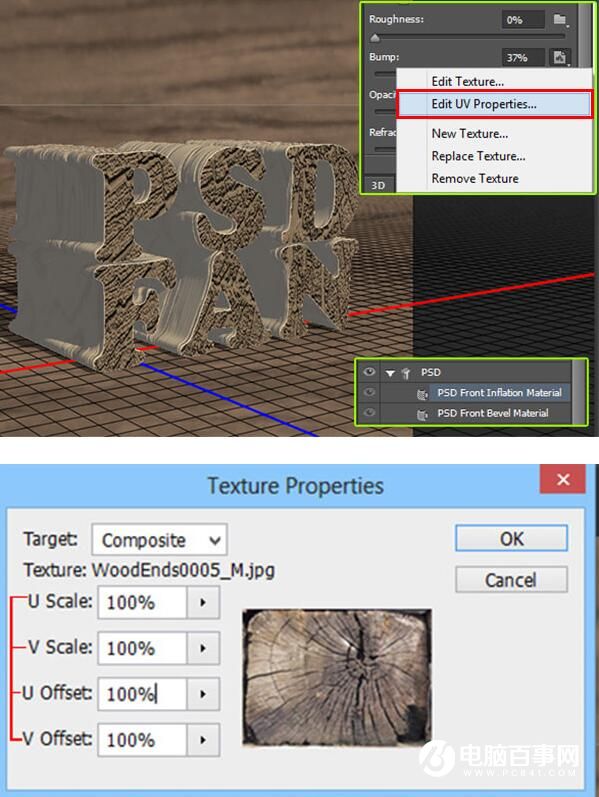Screen dimensions: 599x797
Task: Click the Roughness: label
Action: click(x=396, y=19)
